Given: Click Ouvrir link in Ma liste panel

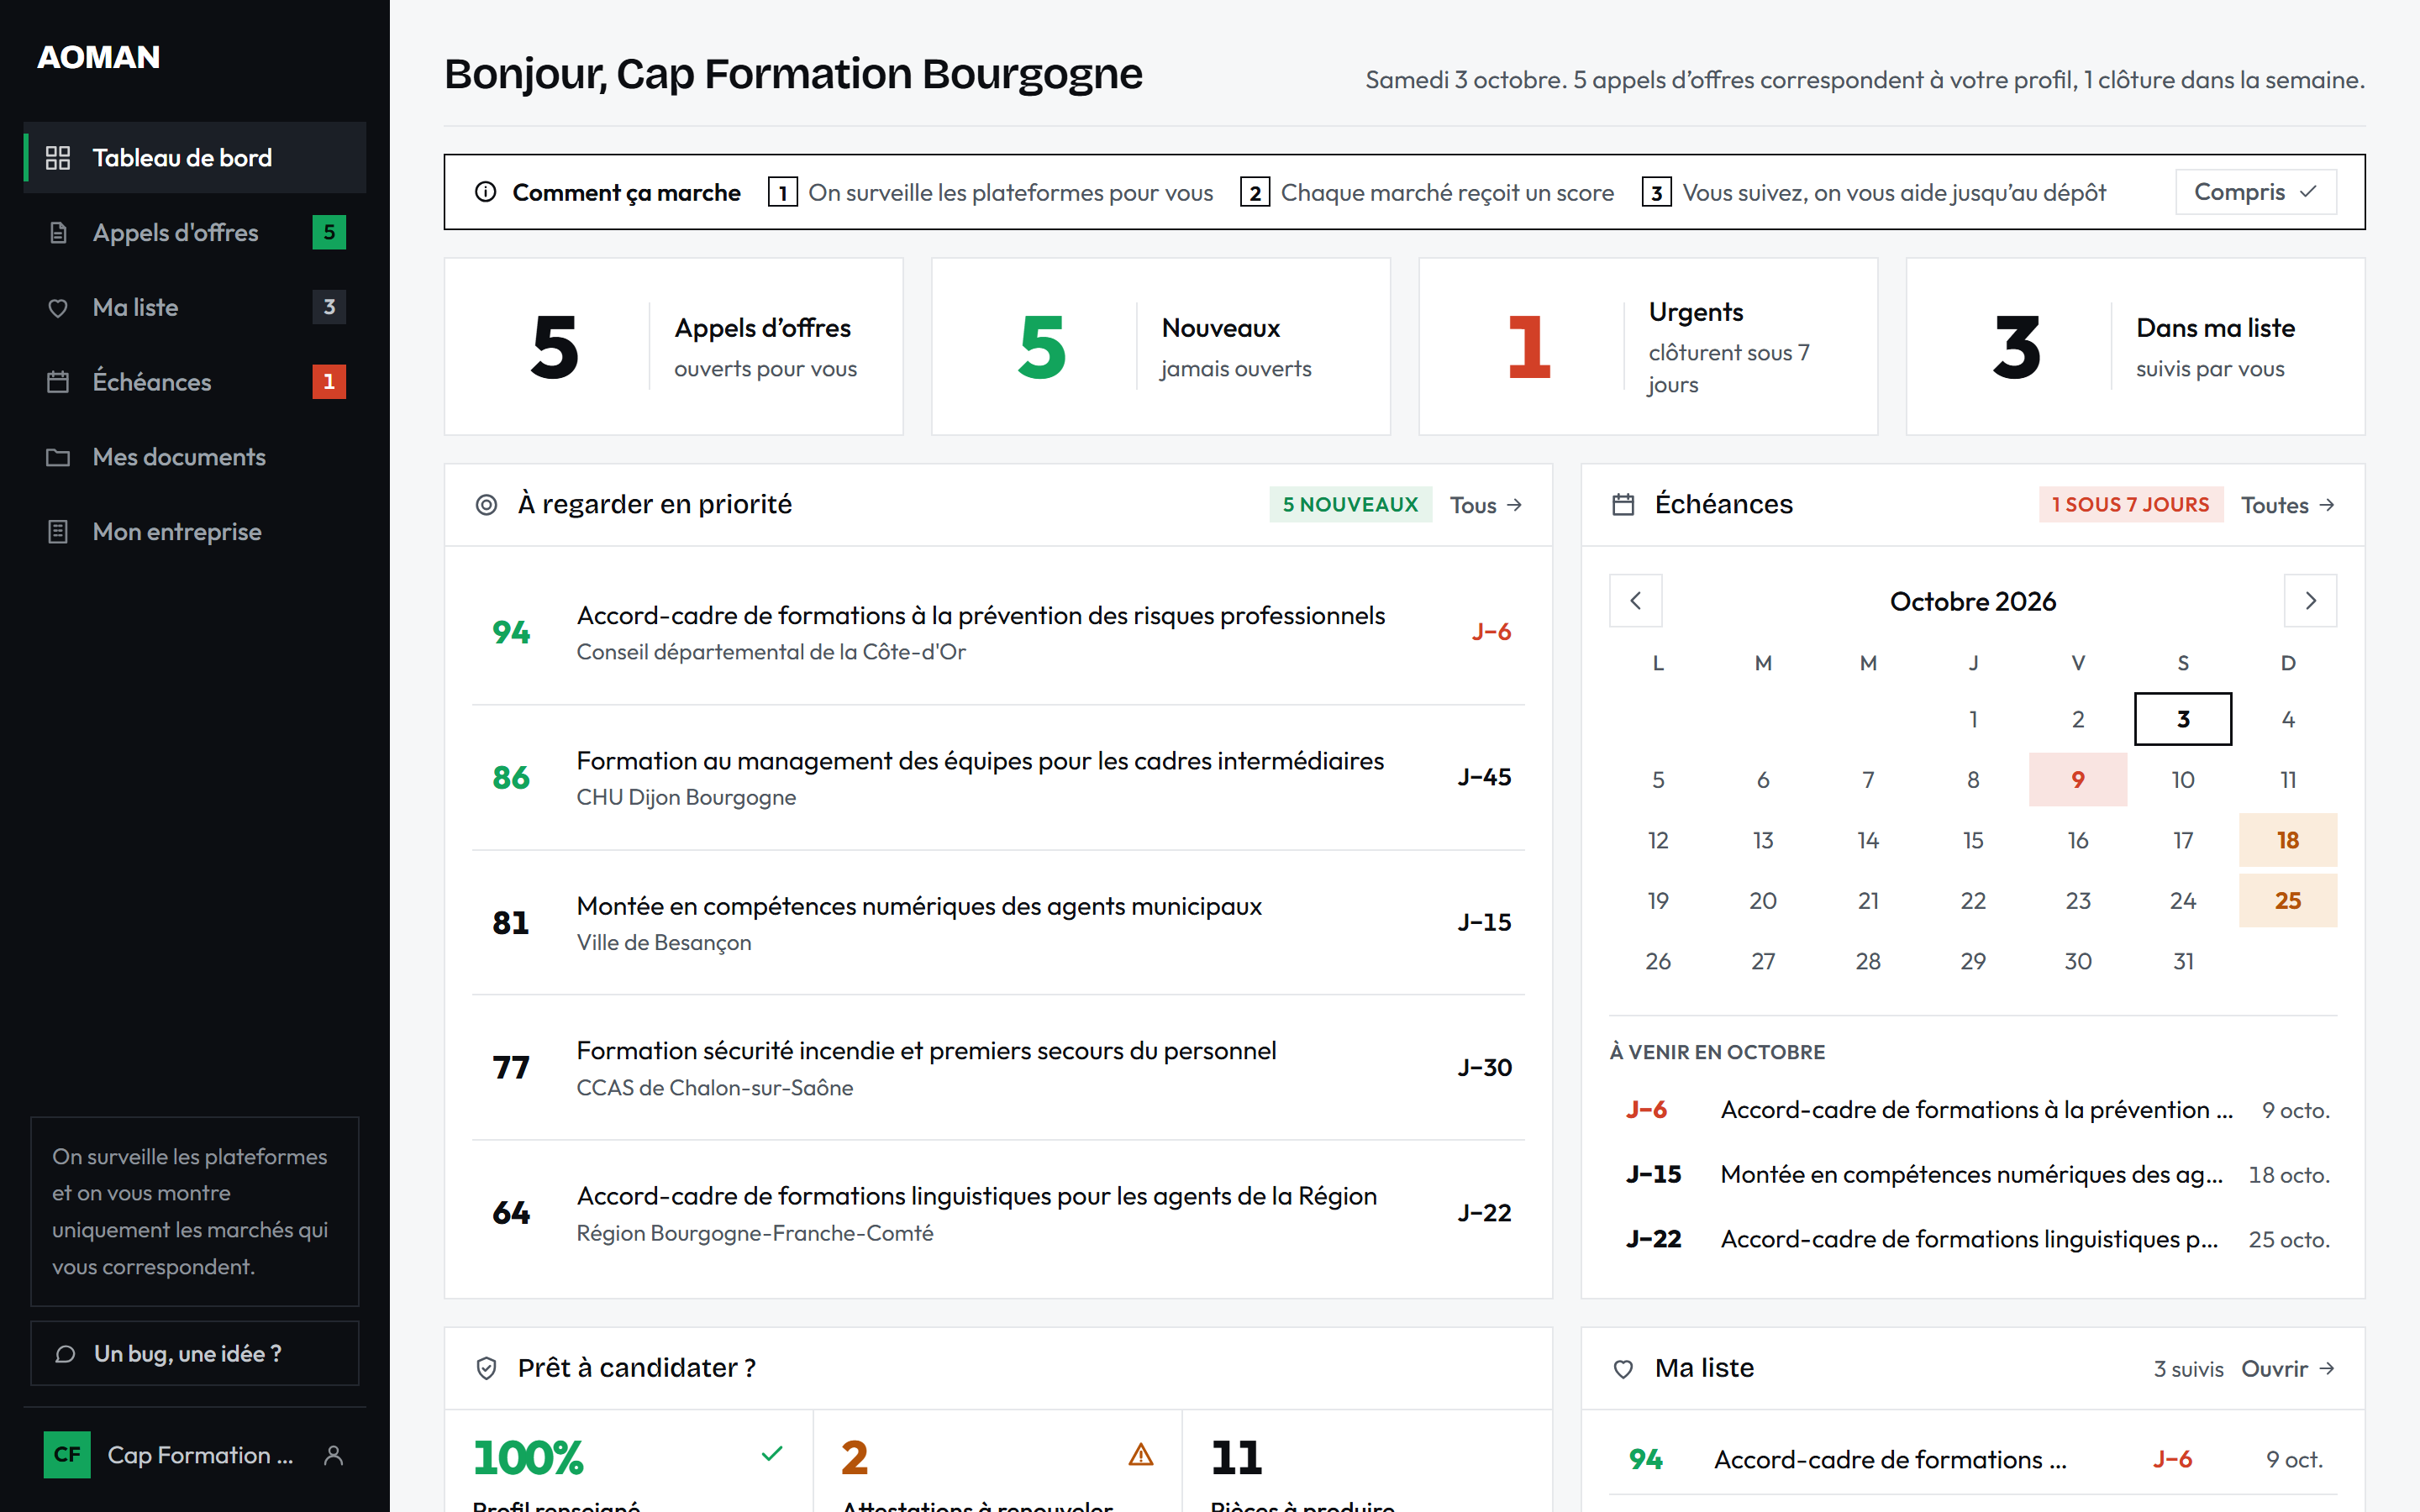Looking at the screenshot, I should tap(2288, 1369).
